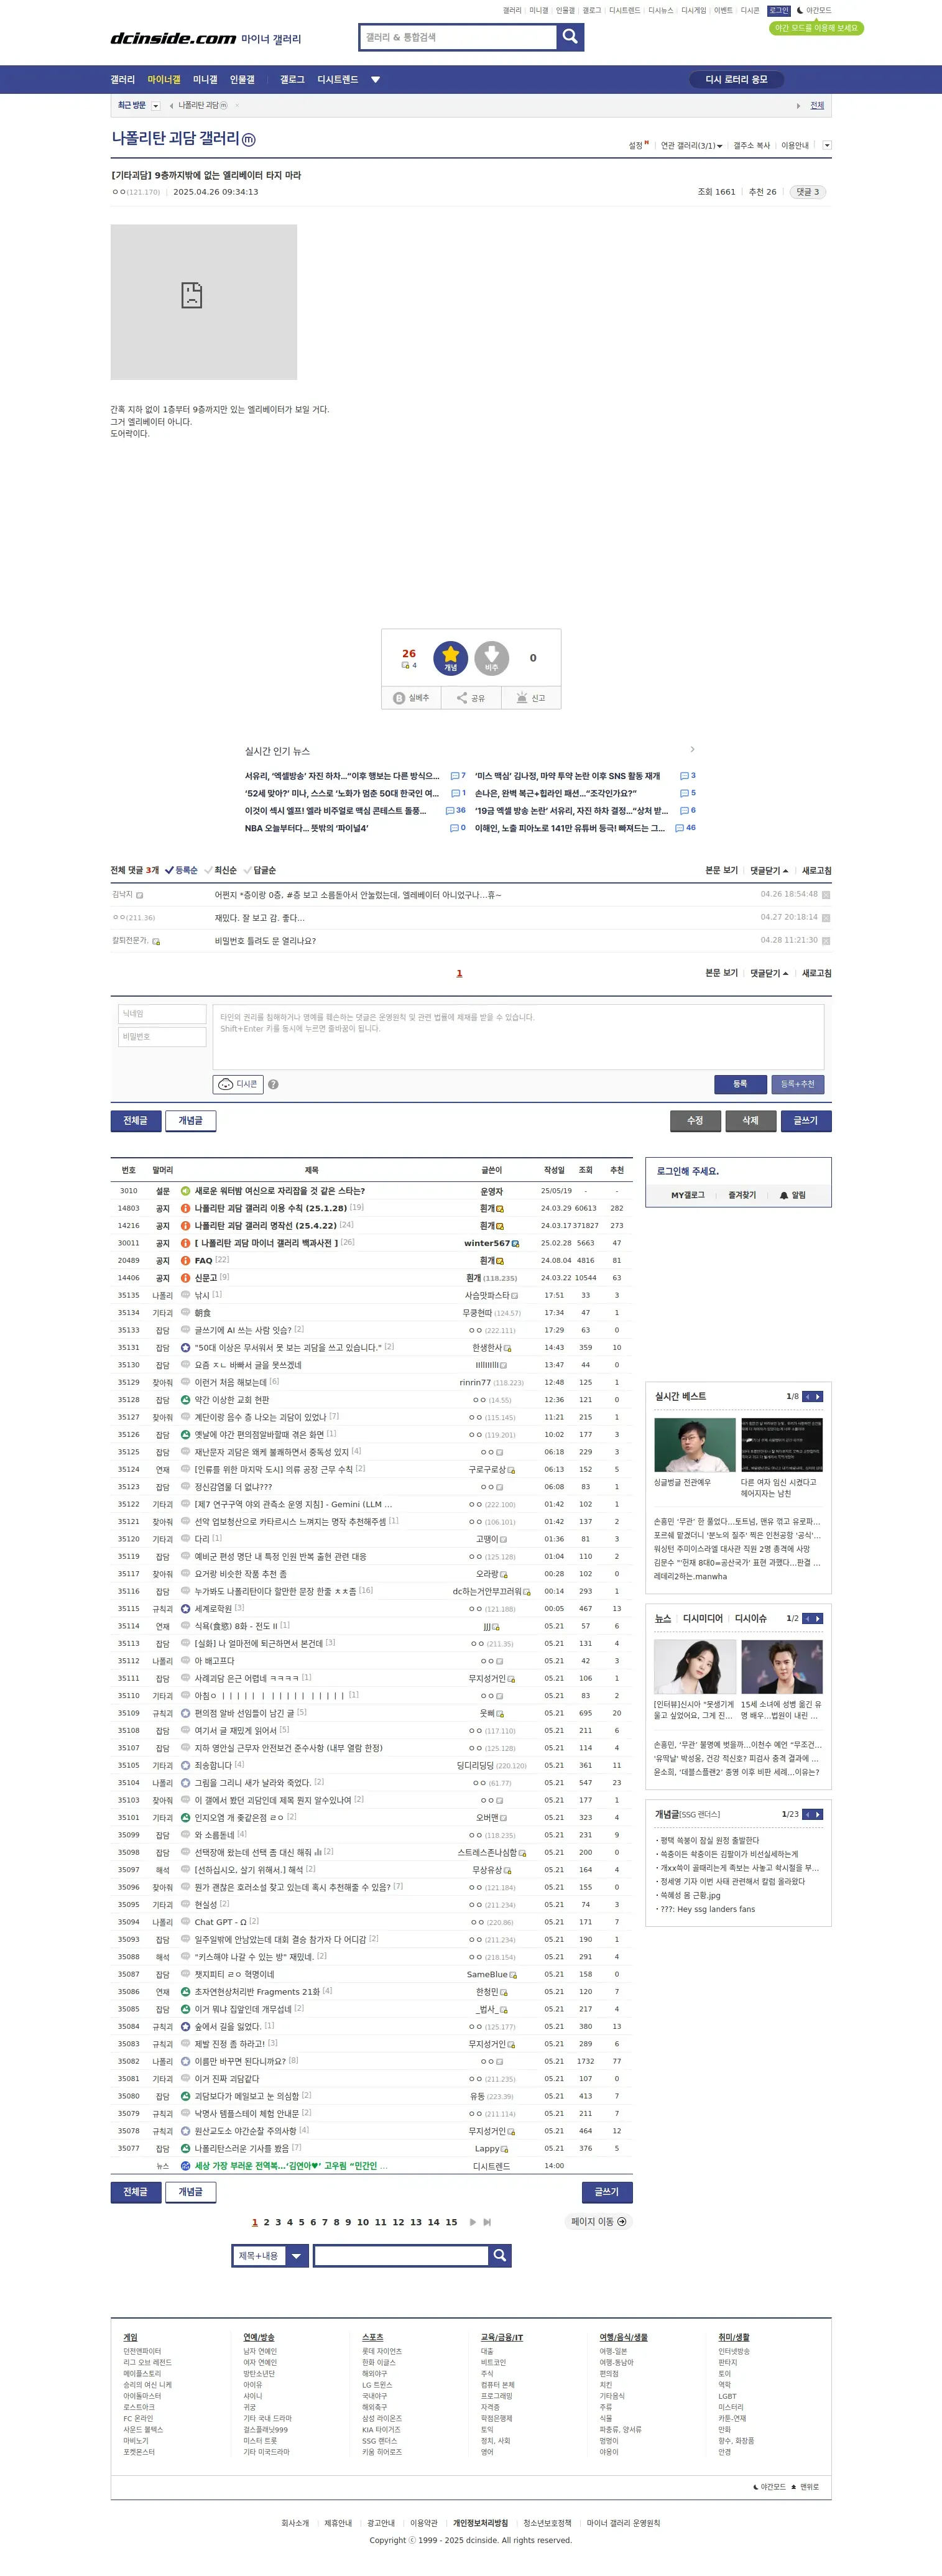Click the 수정 edit button

(695, 1121)
